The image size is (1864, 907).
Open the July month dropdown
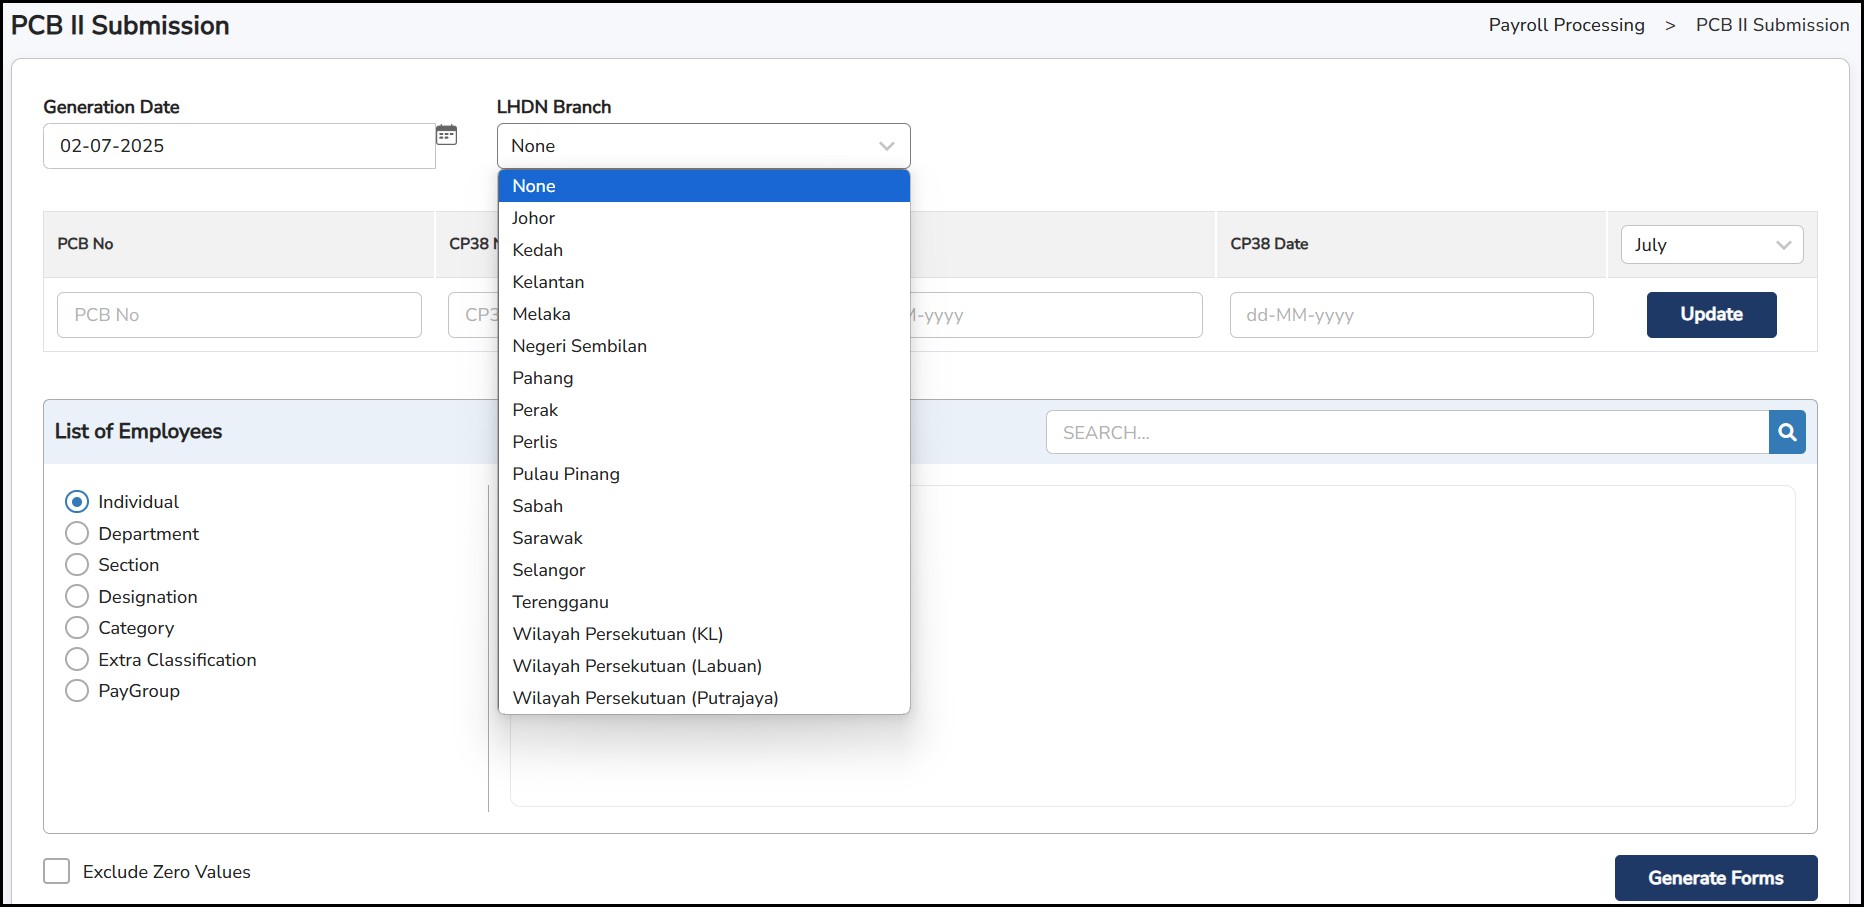pos(1711,245)
